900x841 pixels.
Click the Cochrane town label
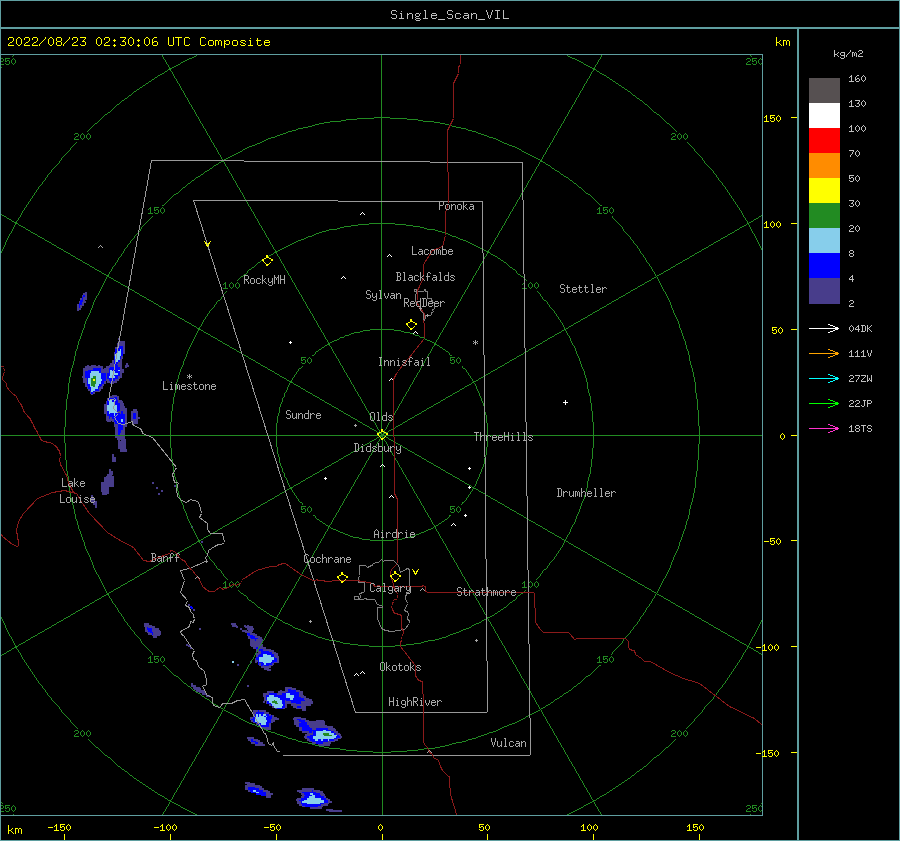coord(327,559)
